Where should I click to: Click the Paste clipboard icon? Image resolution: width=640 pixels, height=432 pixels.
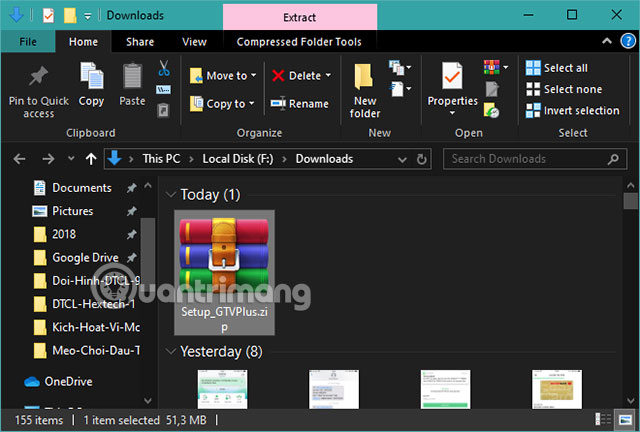[132, 78]
